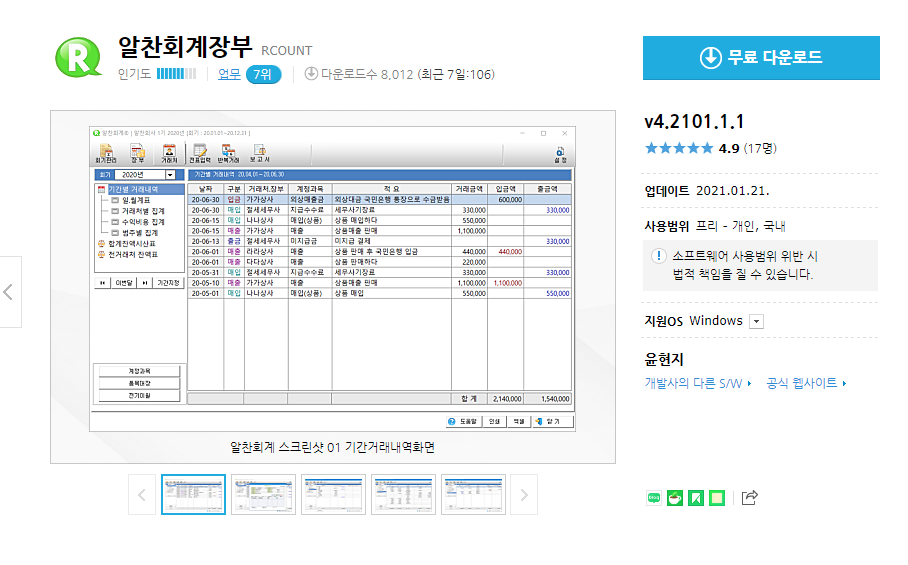Screen dimensions: 908x565
Task: Share to Naver Blog icon
Action: click(654, 498)
